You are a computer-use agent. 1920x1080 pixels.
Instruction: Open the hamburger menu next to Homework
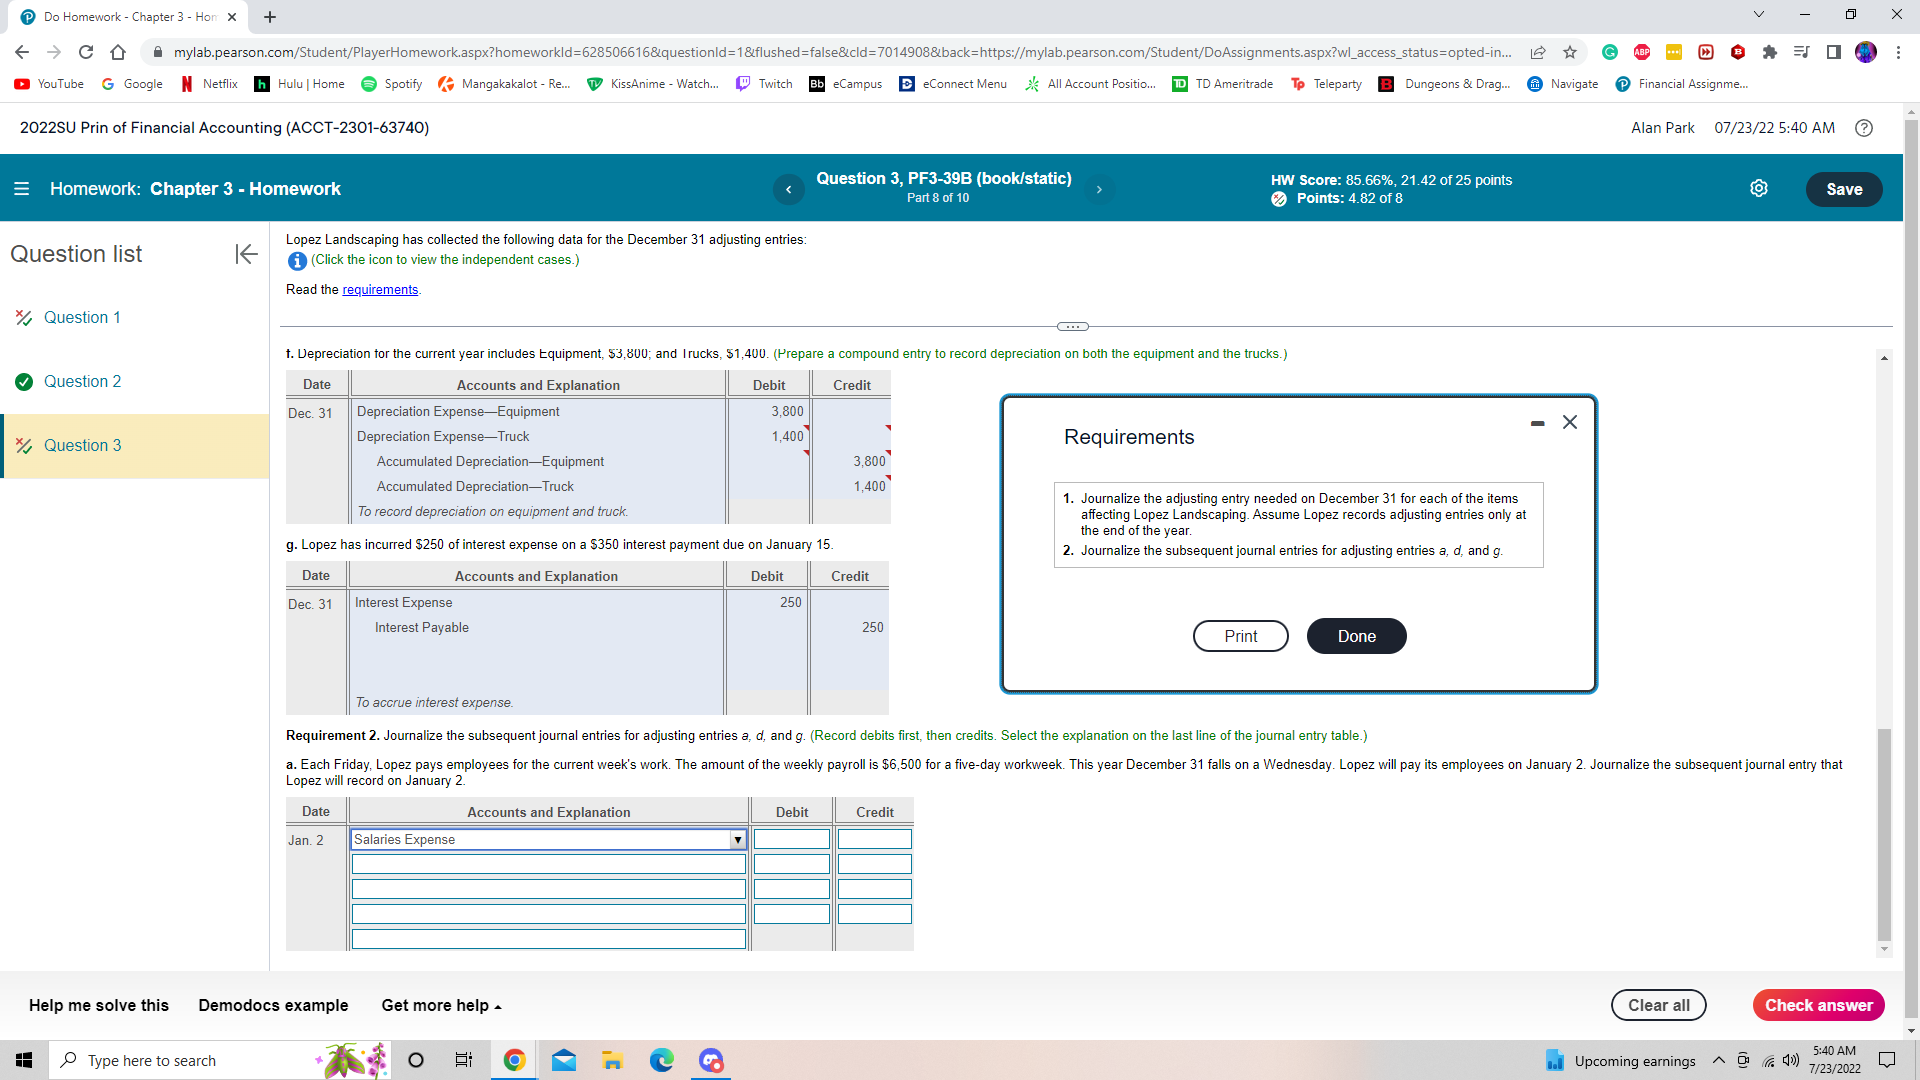click(21, 189)
